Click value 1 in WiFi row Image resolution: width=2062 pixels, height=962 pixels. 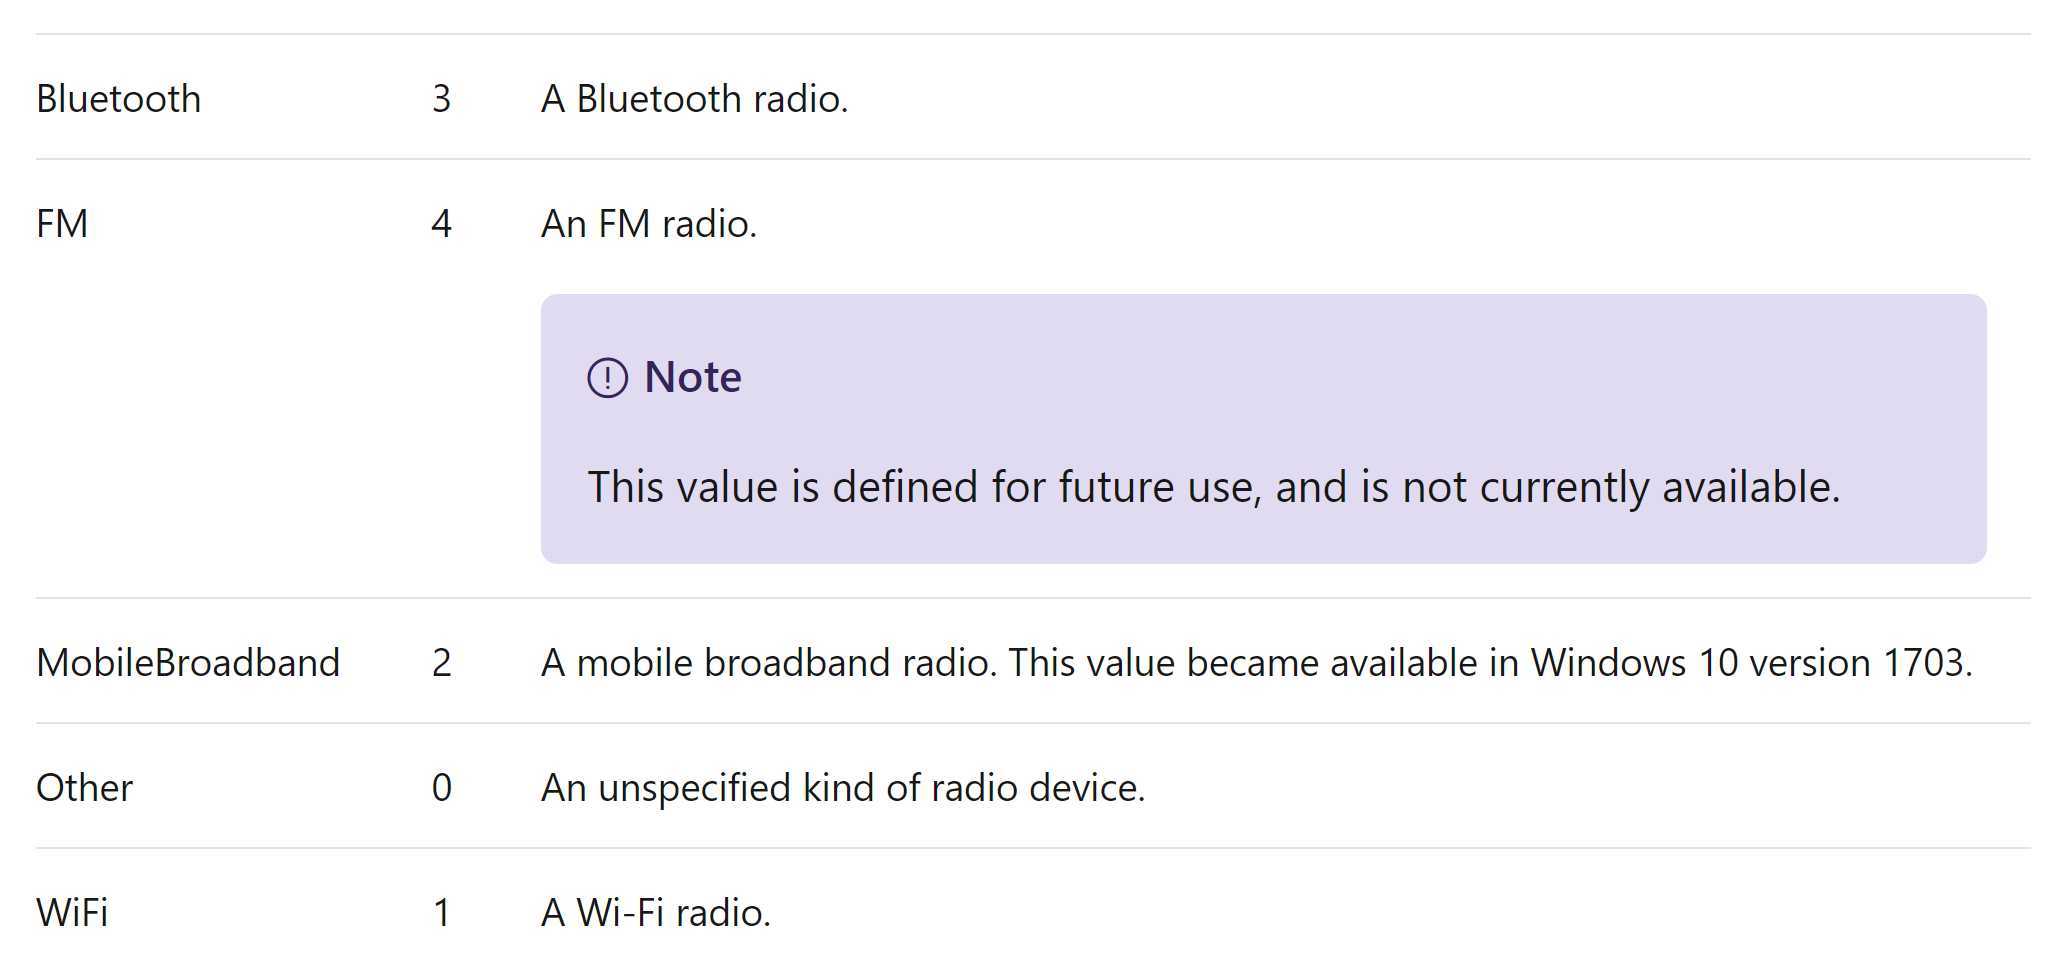(441, 913)
